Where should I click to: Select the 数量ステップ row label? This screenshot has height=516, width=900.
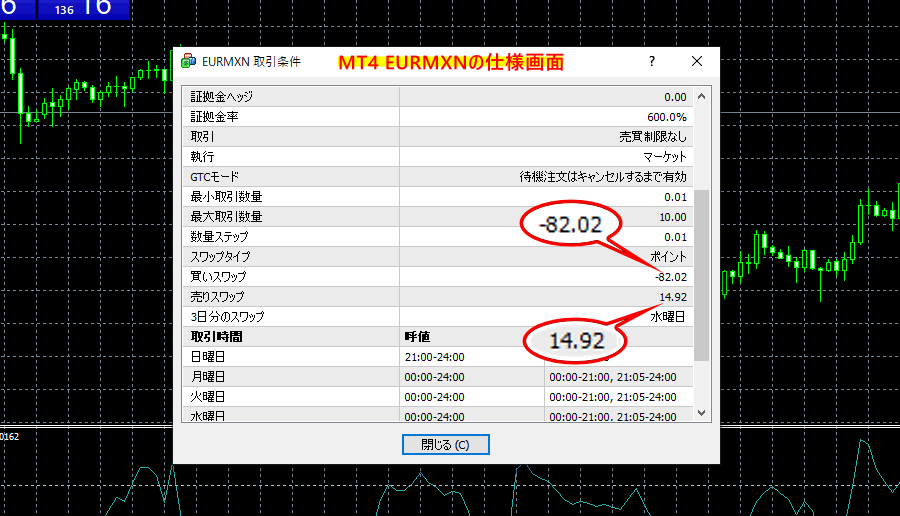pyautogui.click(x=219, y=237)
